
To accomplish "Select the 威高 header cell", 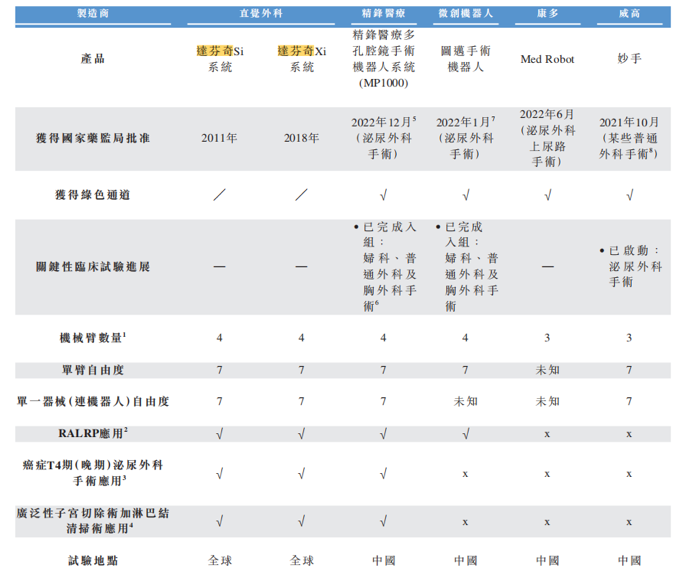I will (629, 13).
